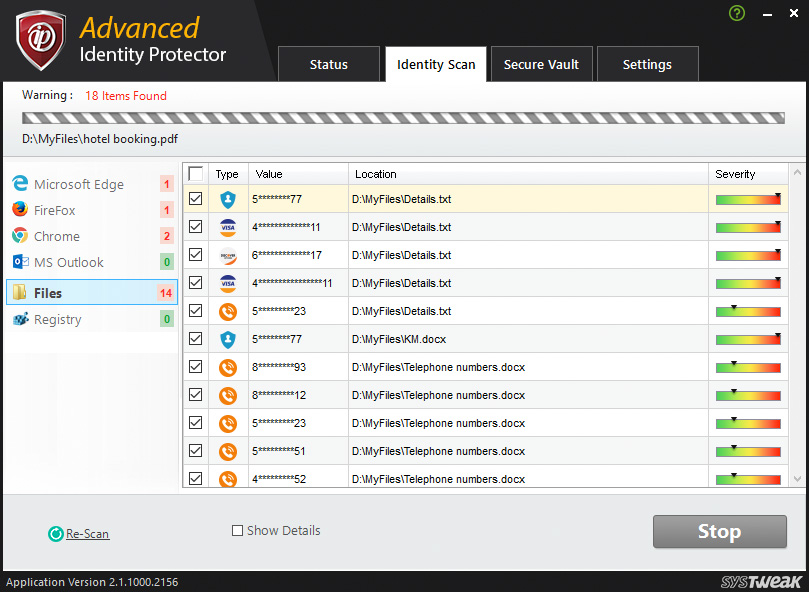Screen dimensions: 809x592
Task: Open the Settings tab
Action: [647, 65]
